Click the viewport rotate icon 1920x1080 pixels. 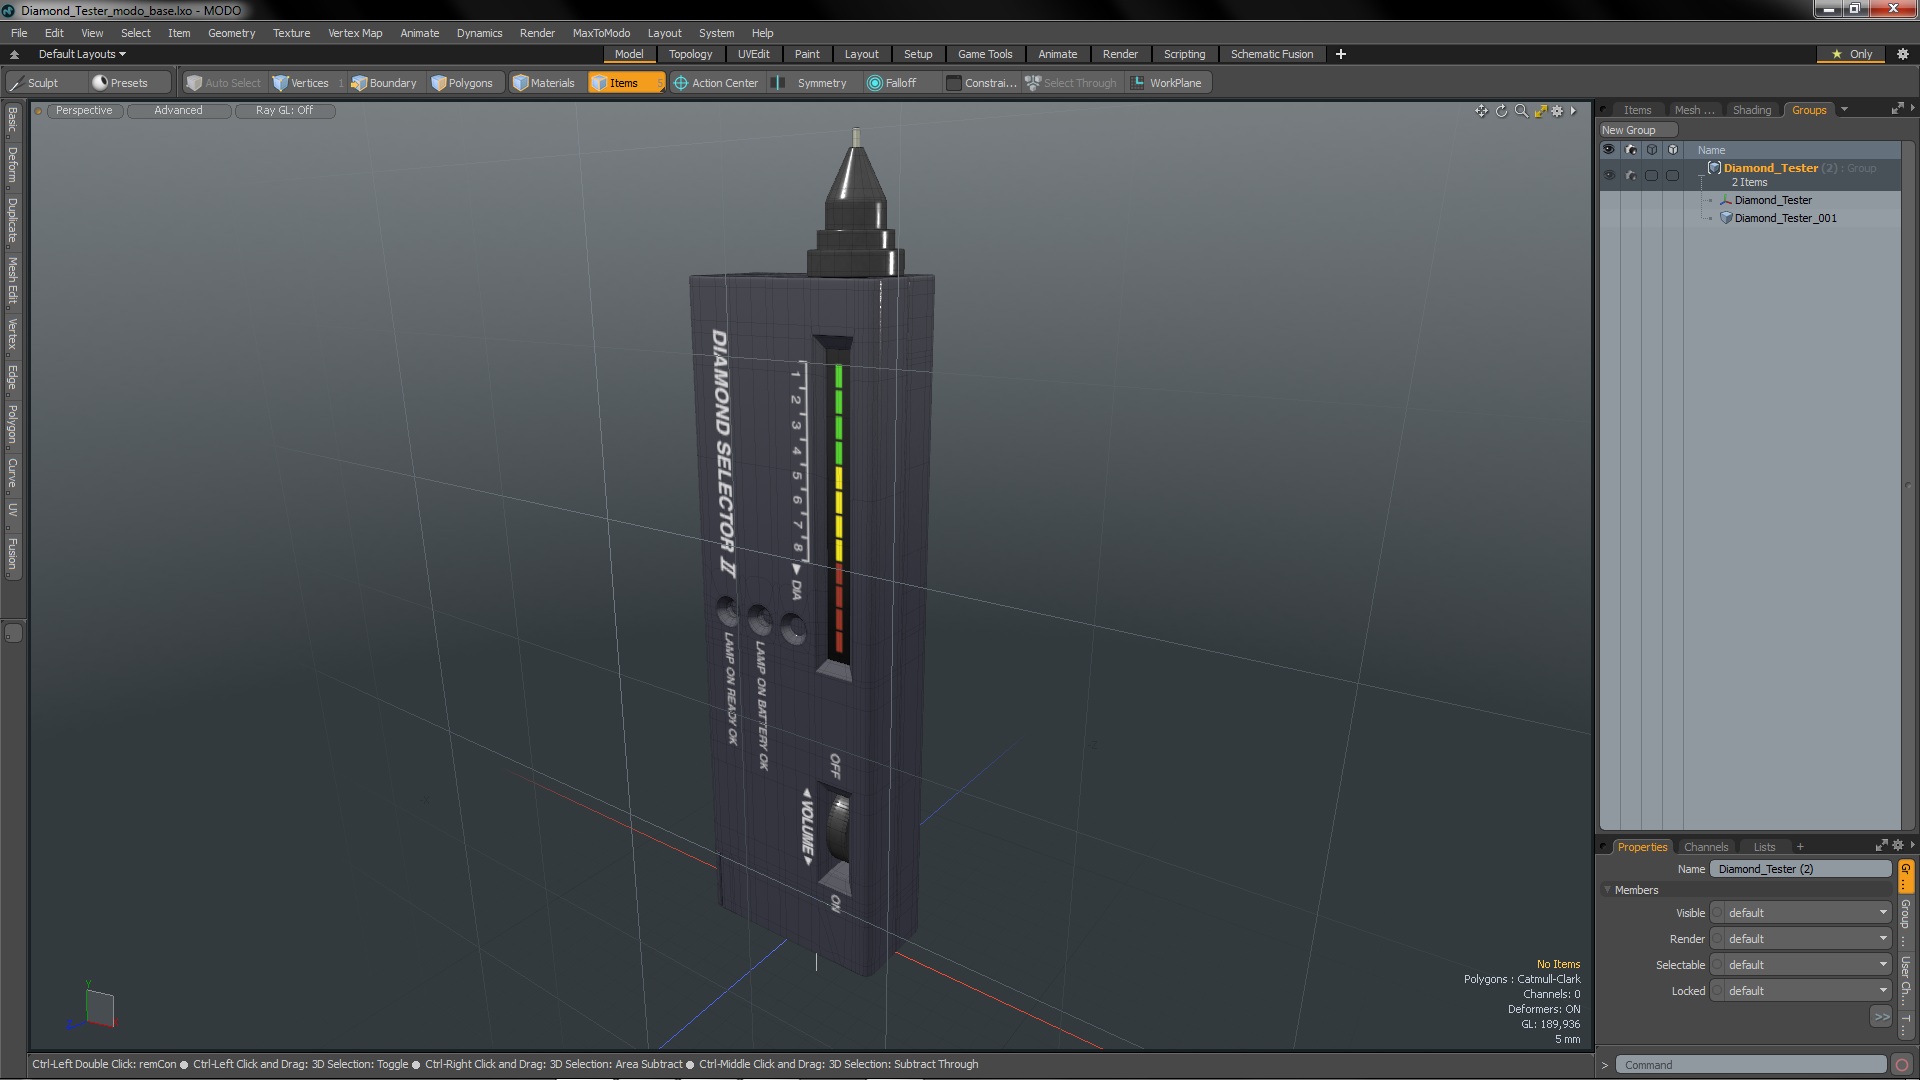coord(1501,111)
